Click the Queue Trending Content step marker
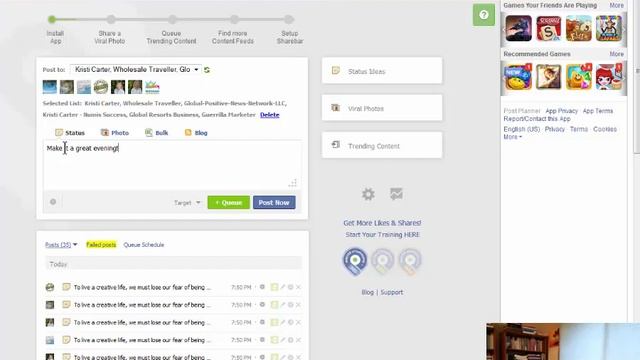Screen dimensions: 640x360 click(x=172, y=19)
